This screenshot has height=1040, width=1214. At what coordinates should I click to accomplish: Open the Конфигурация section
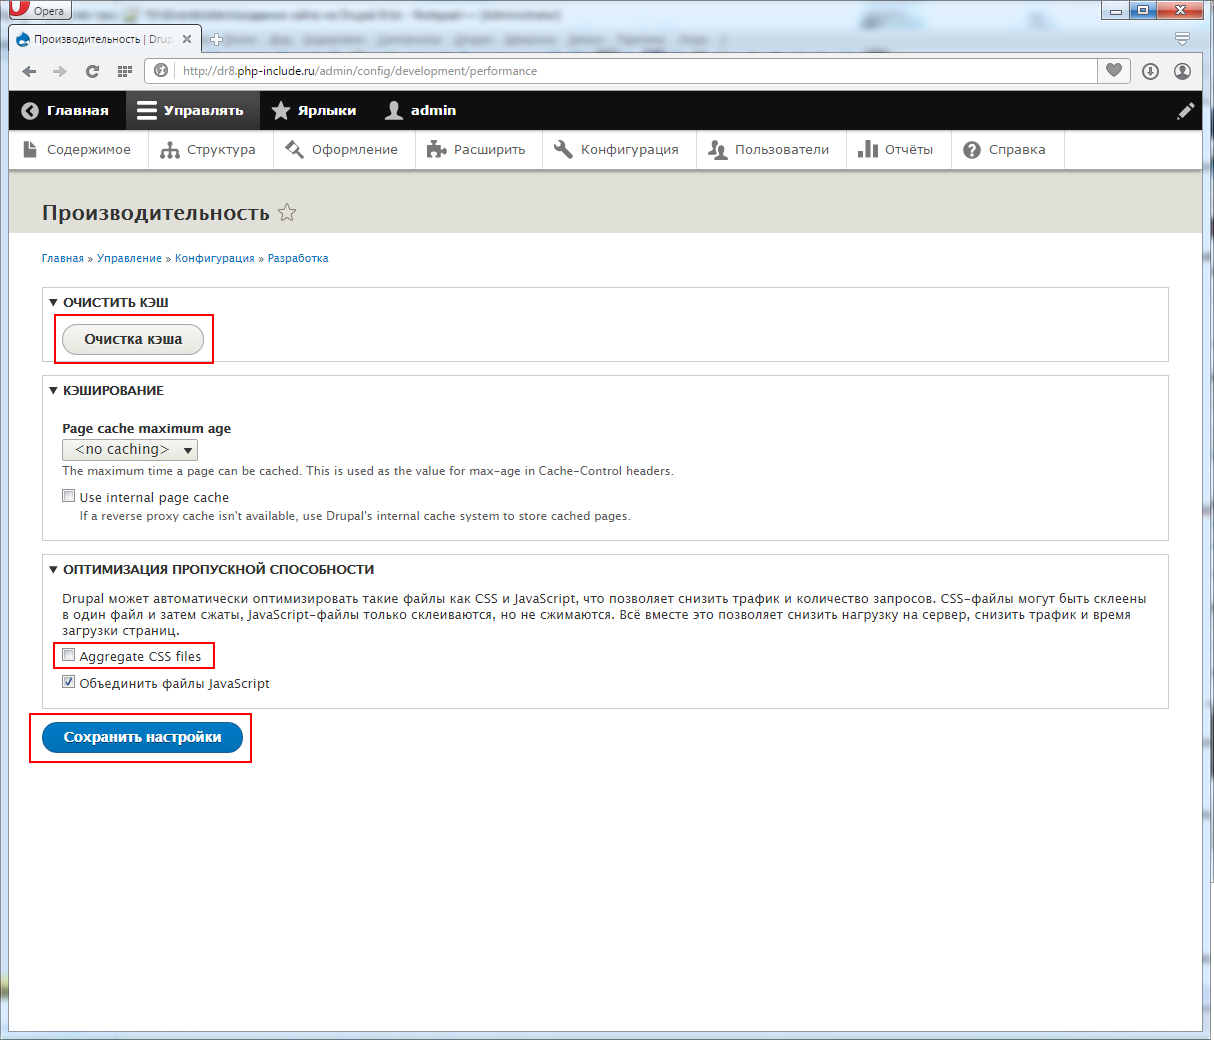pyautogui.click(x=618, y=150)
